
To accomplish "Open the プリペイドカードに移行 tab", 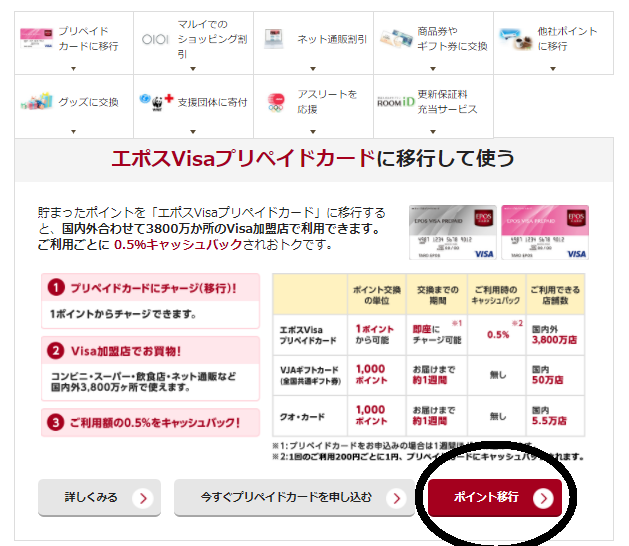I will (x=74, y=43).
